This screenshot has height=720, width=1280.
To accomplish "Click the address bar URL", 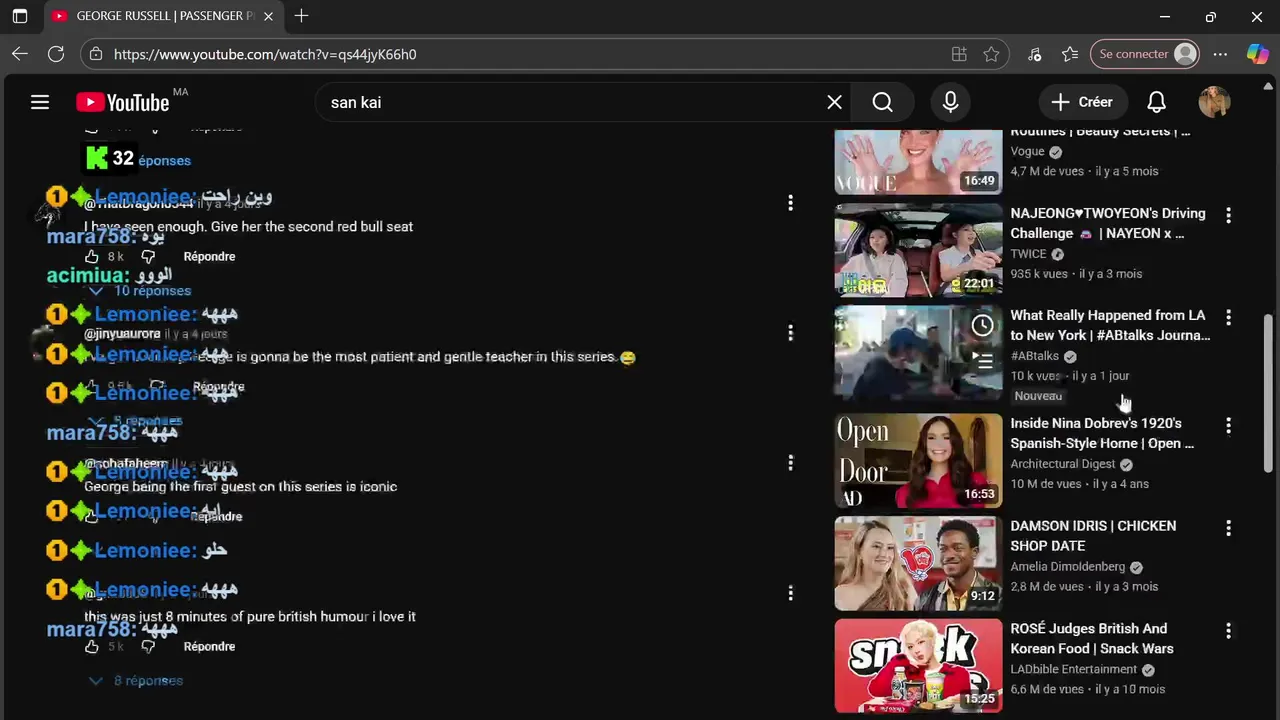I will pyautogui.click(x=265, y=54).
